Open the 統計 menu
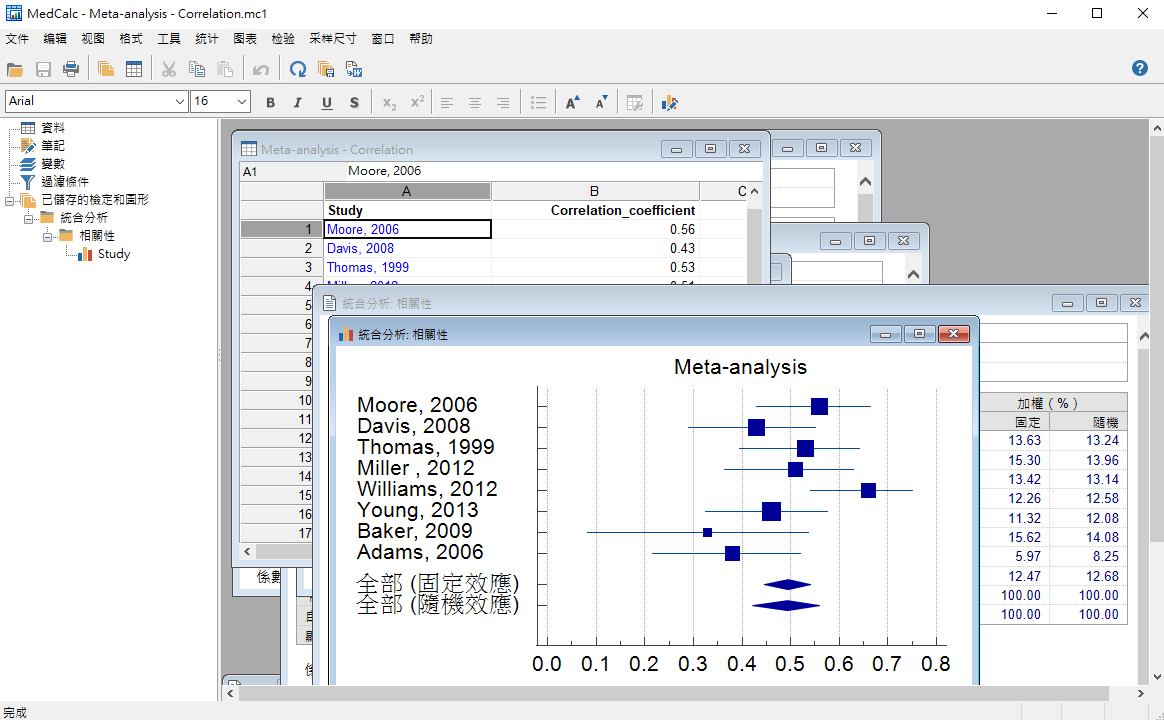The image size is (1164, 720). click(x=207, y=39)
